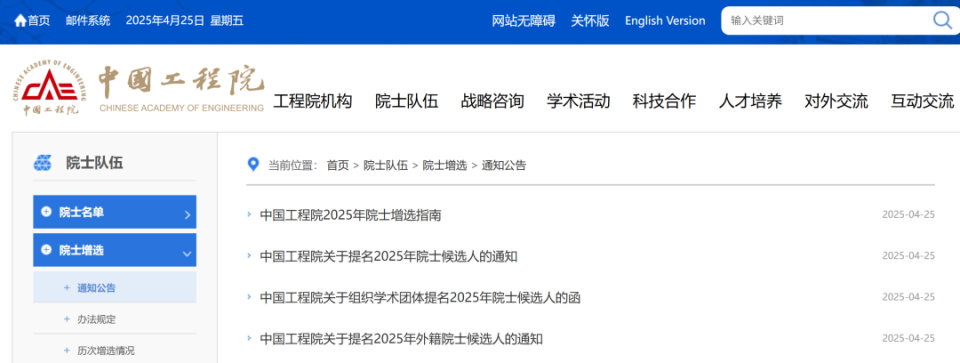This screenshot has width=960, height=363.
Task: Open the 战略咨询 menu
Action: pyautogui.click(x=492, y=101)
